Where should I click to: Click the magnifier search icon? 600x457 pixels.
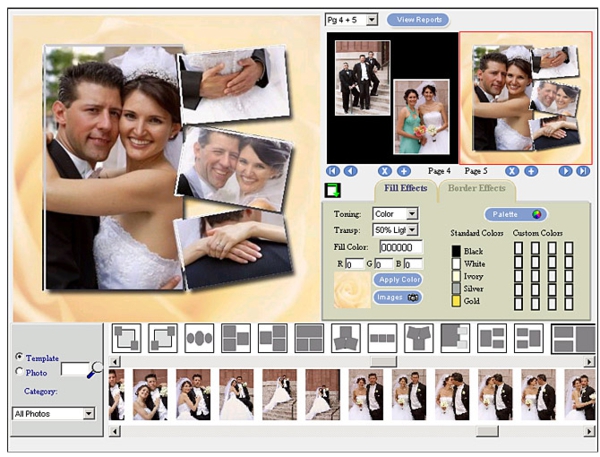[96, 370]
